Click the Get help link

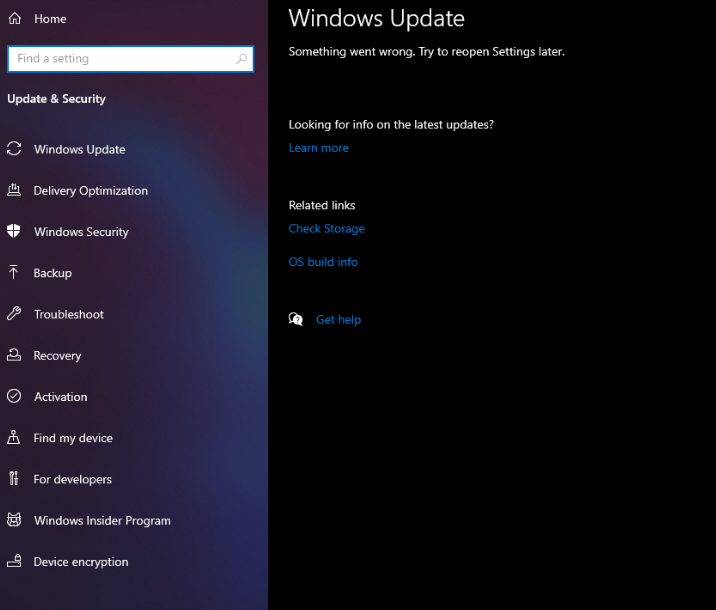[x=338, y=320]
